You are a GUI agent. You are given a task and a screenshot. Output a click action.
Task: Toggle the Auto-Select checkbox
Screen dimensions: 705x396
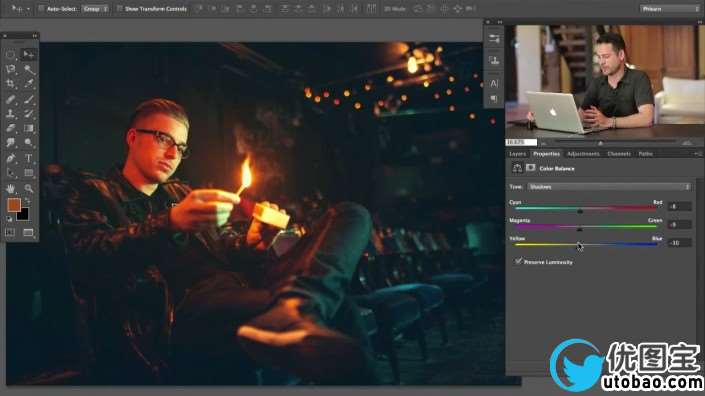click(41, 9)
